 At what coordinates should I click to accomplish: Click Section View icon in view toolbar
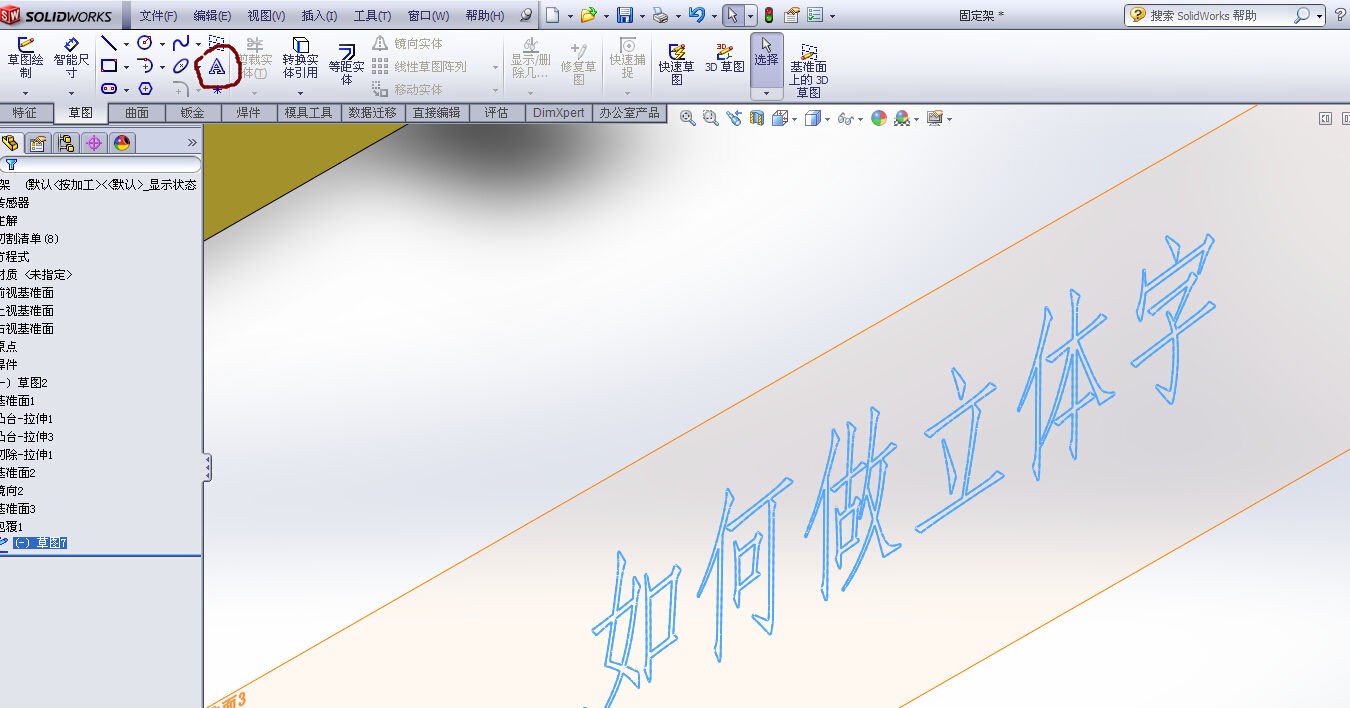pos(757,118)
